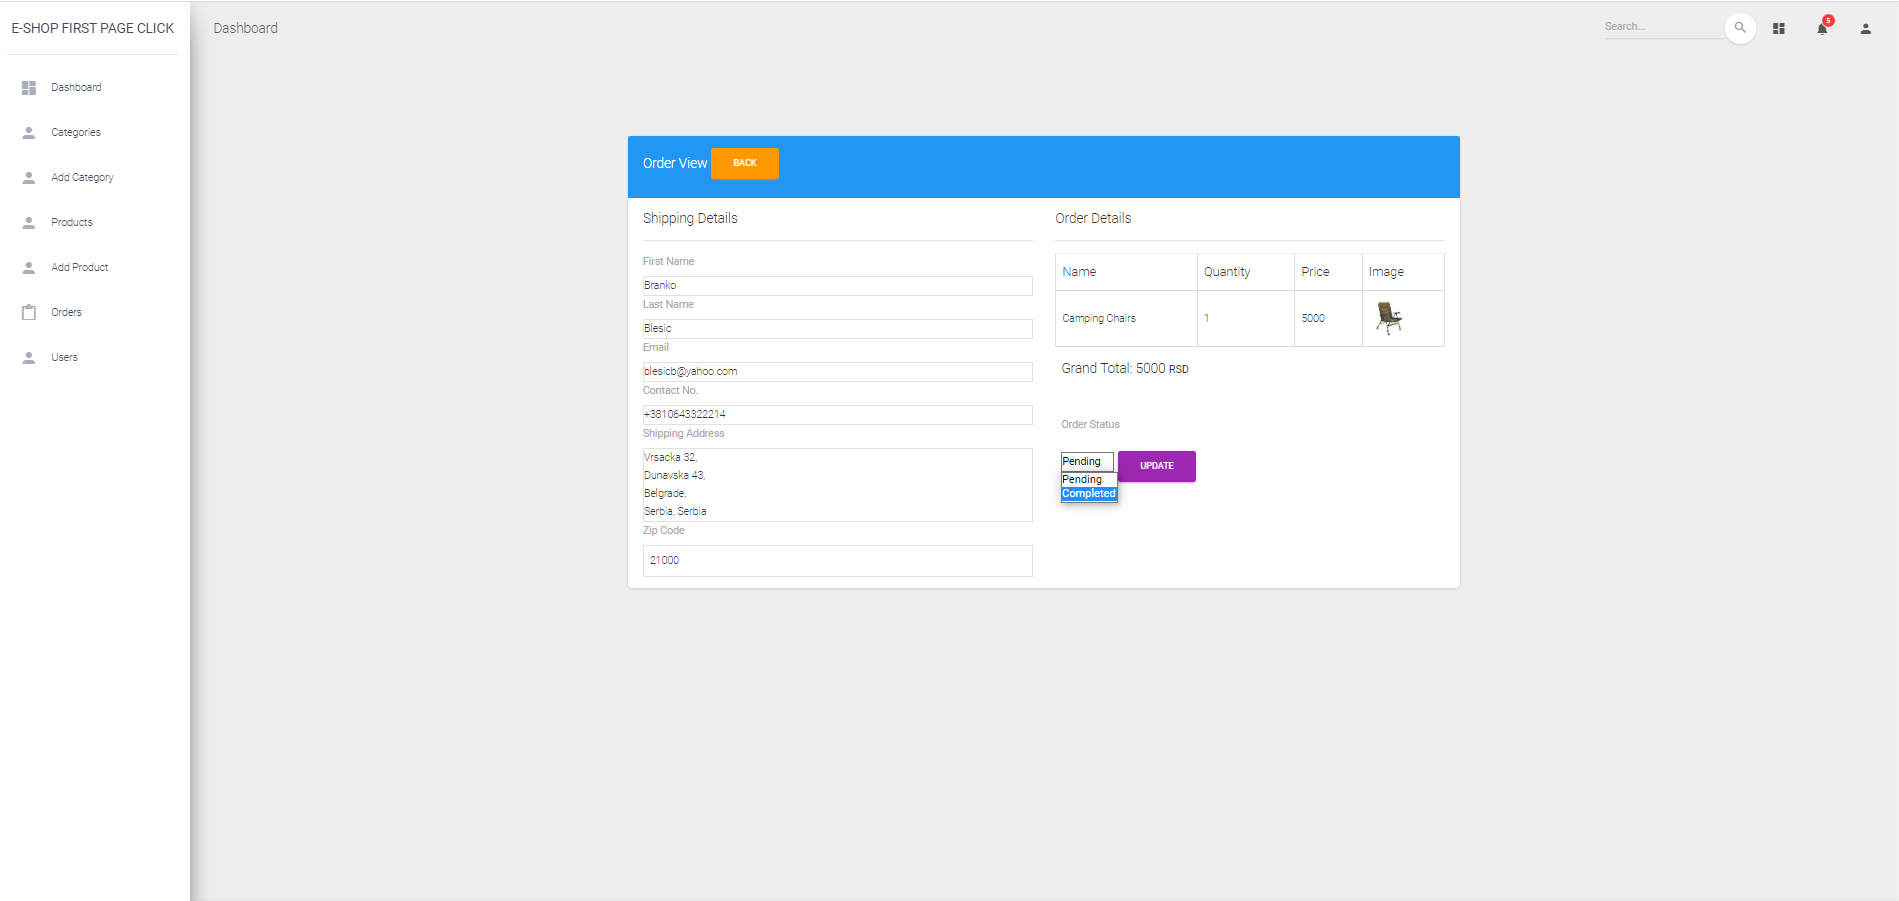Open Orders using the clipboard icon
1899x901 pixels.
click(28, 312)
